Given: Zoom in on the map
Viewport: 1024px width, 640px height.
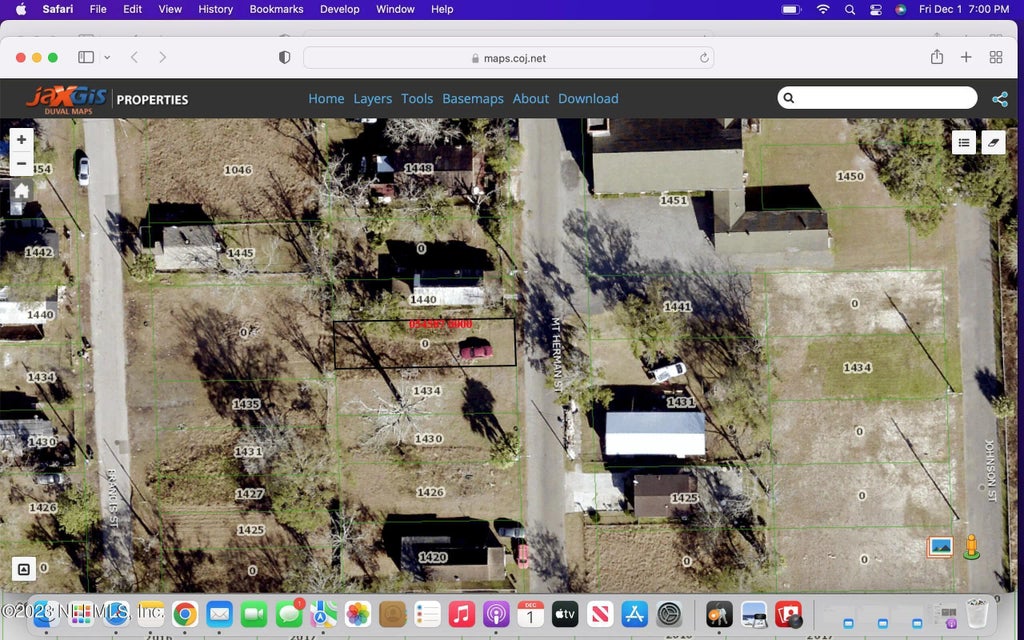Looking at the screenshot, I should click(21, 140).
